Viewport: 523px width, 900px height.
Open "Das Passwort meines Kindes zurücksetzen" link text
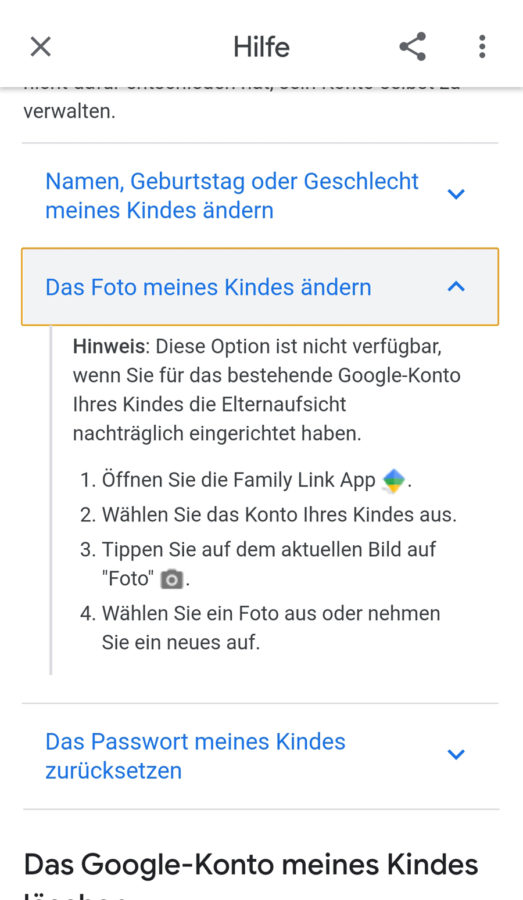coord(195,756)
